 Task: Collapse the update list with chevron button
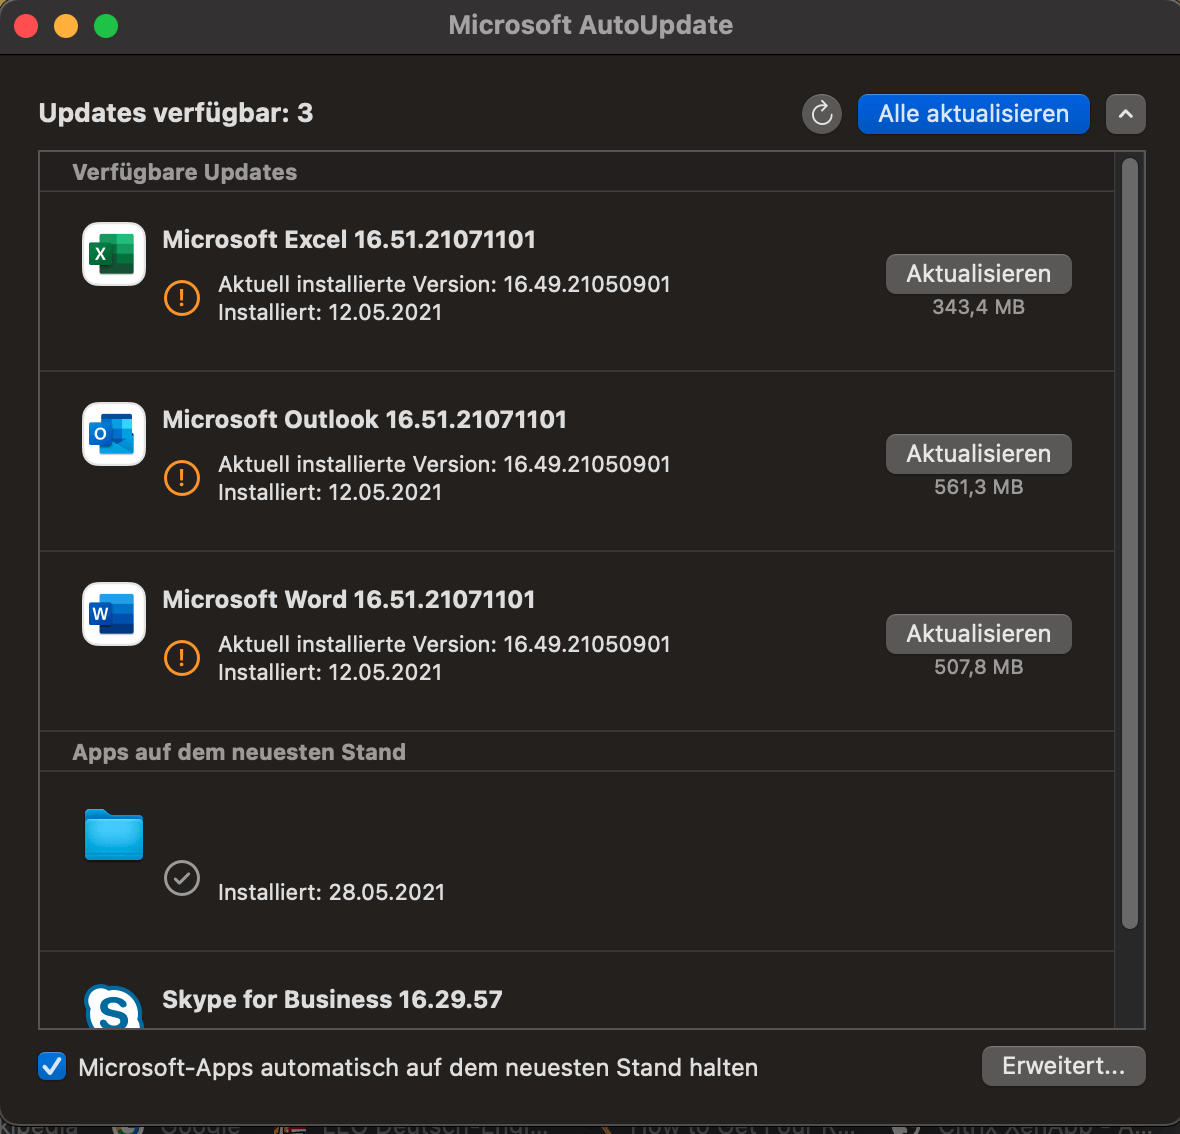pos(1125,114)
